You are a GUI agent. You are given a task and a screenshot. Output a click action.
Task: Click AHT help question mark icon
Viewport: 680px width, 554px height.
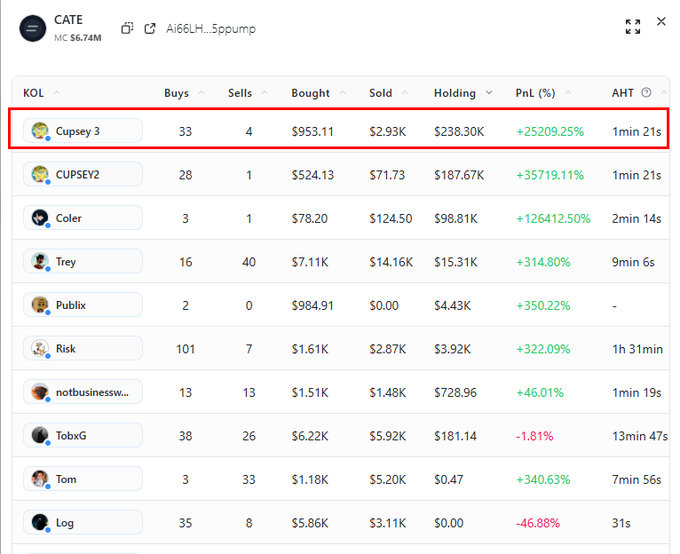pyautogui.click(x=646, y=92)
